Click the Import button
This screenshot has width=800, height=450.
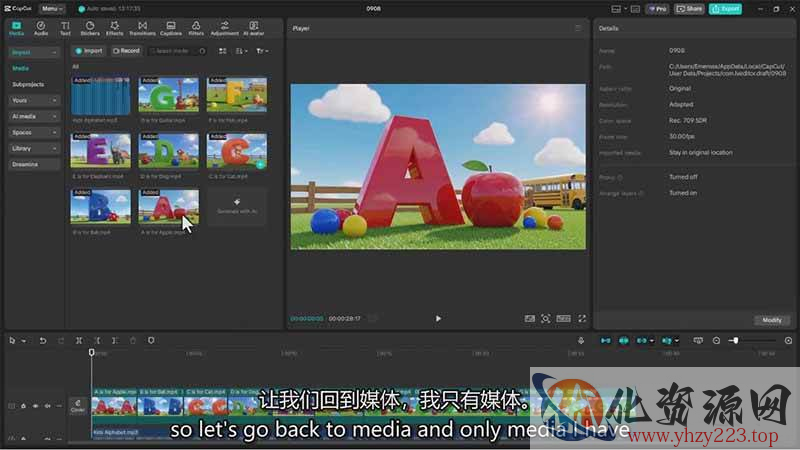coord(89,50)
